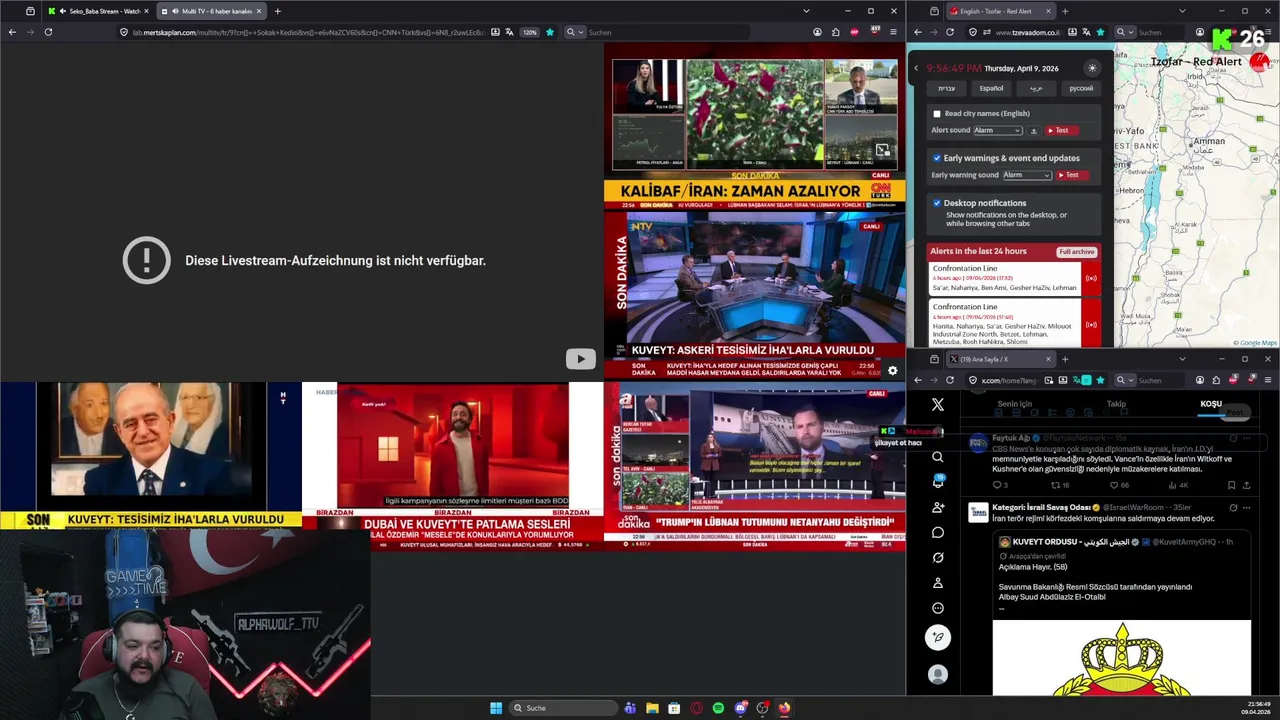Open X search from the sidebar
Screen dimensions: 1280x720
click(937, 457)
